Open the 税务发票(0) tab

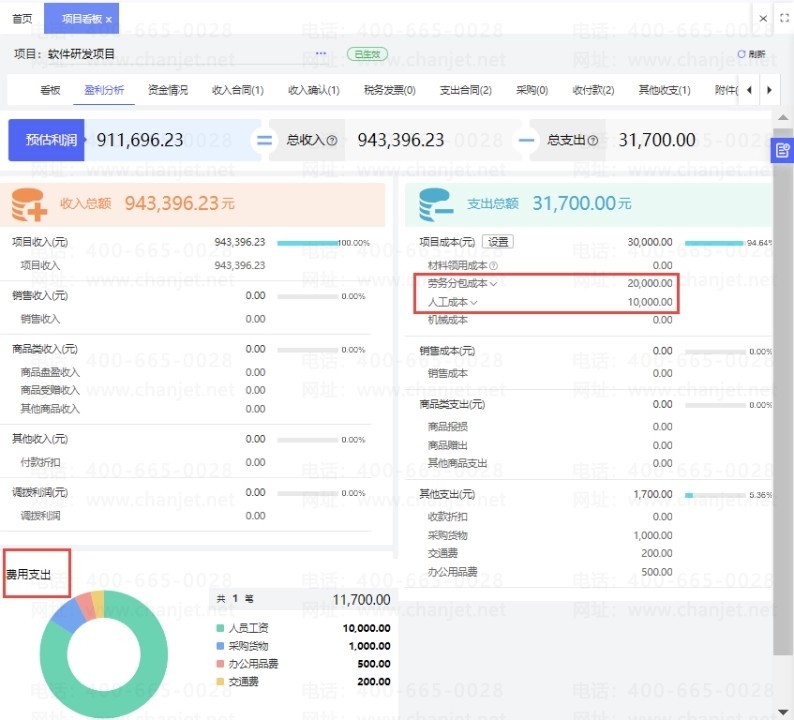pyautogui.click(x=390, y=90)
